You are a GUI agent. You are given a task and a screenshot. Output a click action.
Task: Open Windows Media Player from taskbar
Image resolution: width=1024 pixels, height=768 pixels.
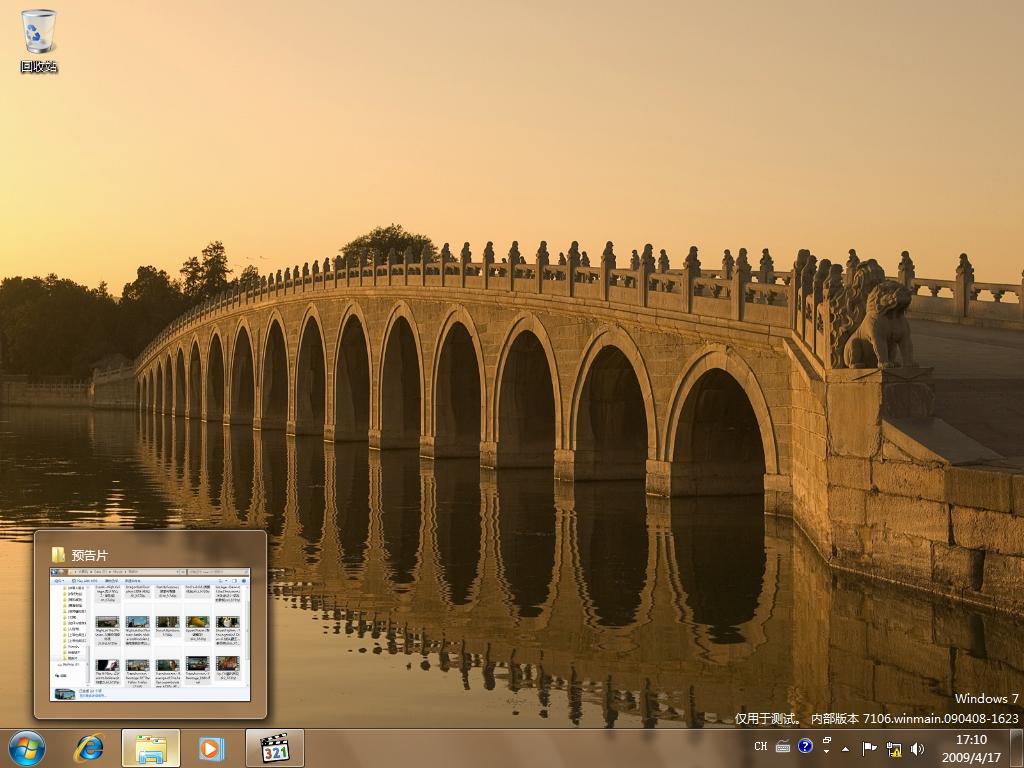coord(211,748)
